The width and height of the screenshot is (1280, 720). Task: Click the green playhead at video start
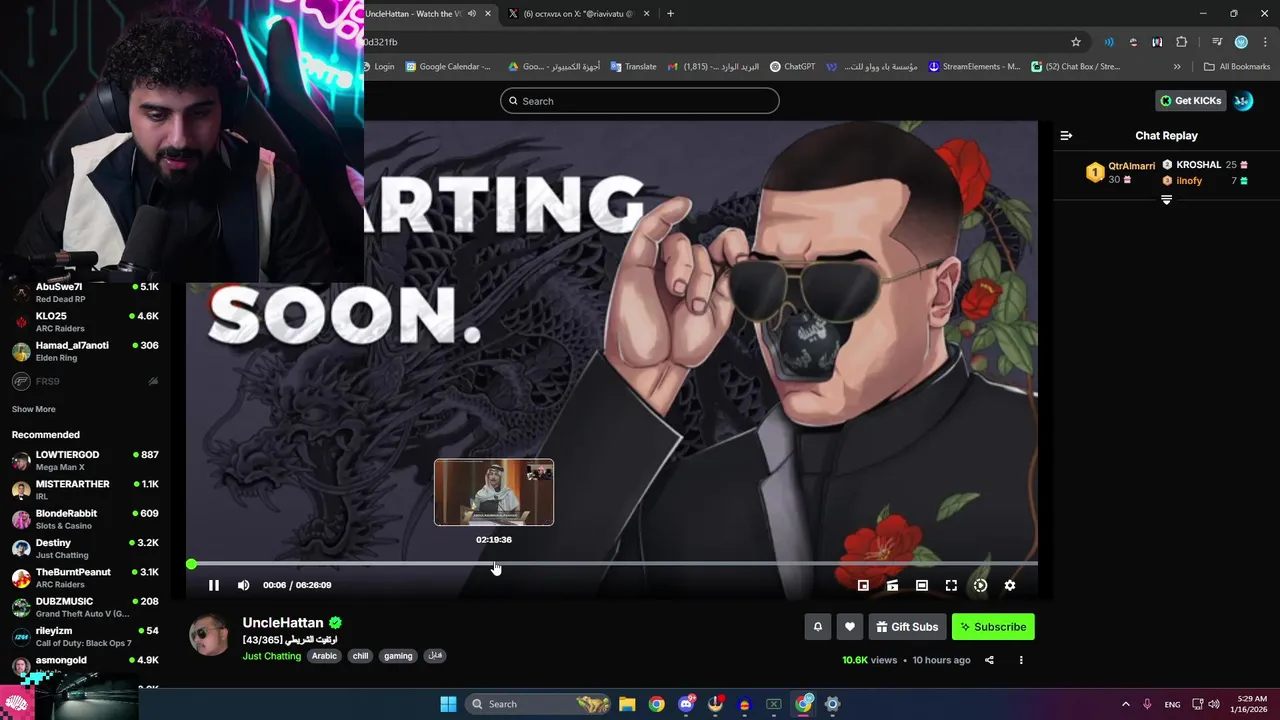pyautogui.click(x=191, y=564)
